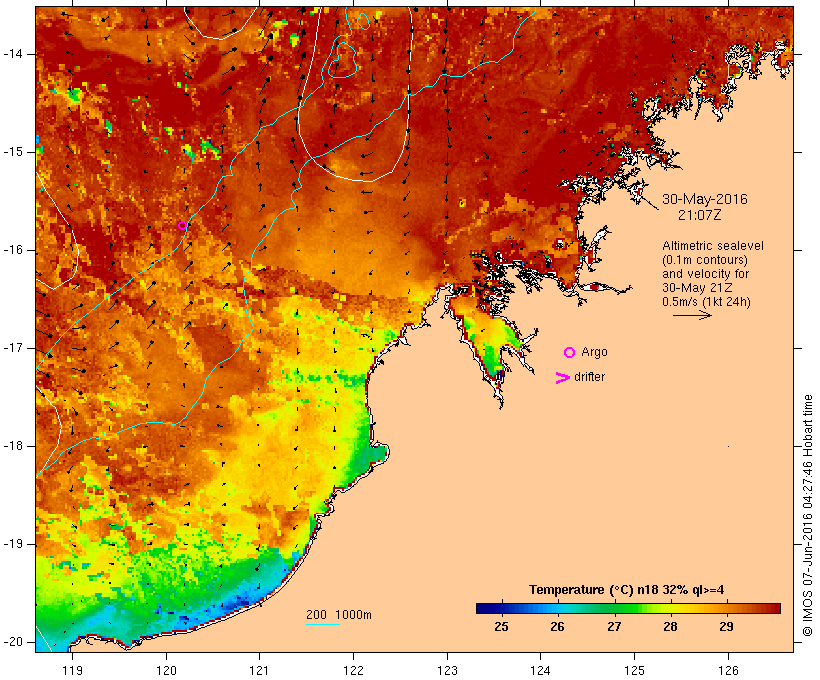Click the '26' value on the color bar
This screenshot has width=820, height=680.
pos(557,627)
